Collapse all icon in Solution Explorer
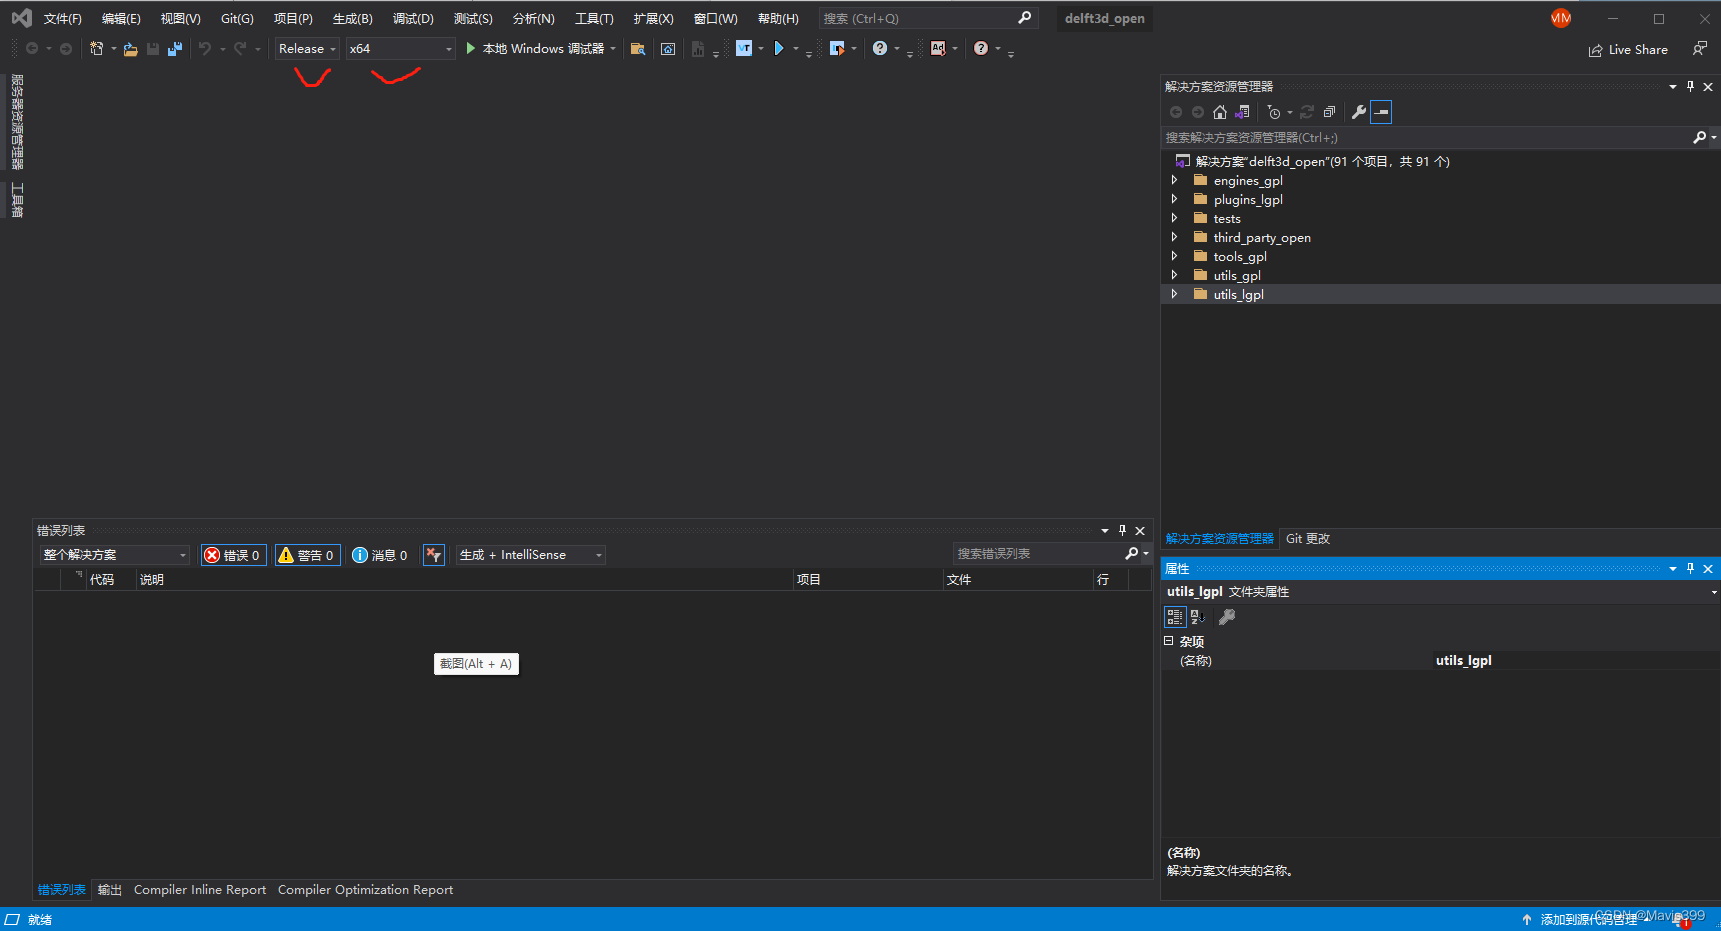 coord(1329,112)
